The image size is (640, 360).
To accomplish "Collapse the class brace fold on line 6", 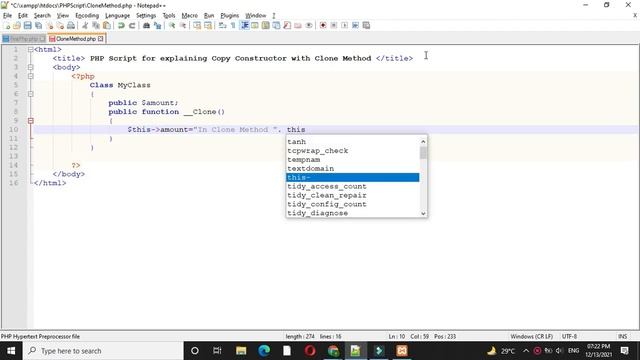I will pos(31,94).
